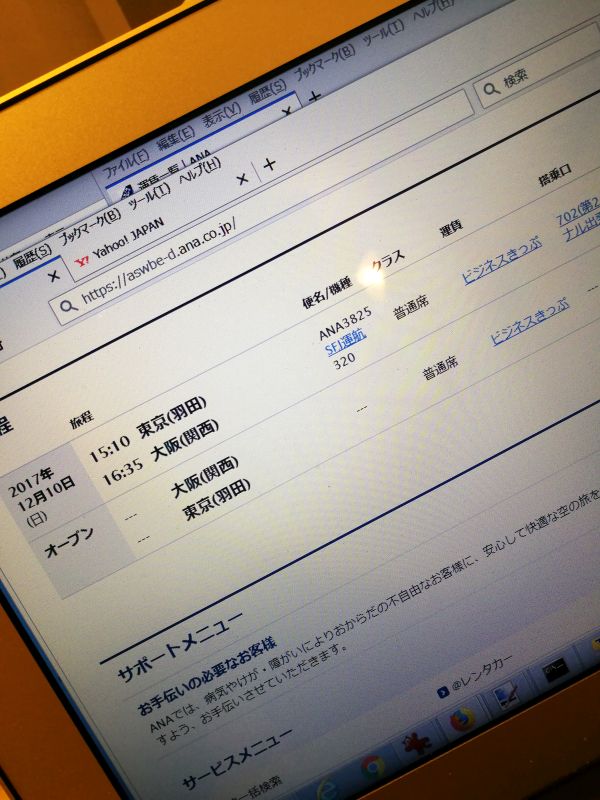Open a new tab in front window
The height and width of the screenshot is (800, 600).
(x=269, y=164)
